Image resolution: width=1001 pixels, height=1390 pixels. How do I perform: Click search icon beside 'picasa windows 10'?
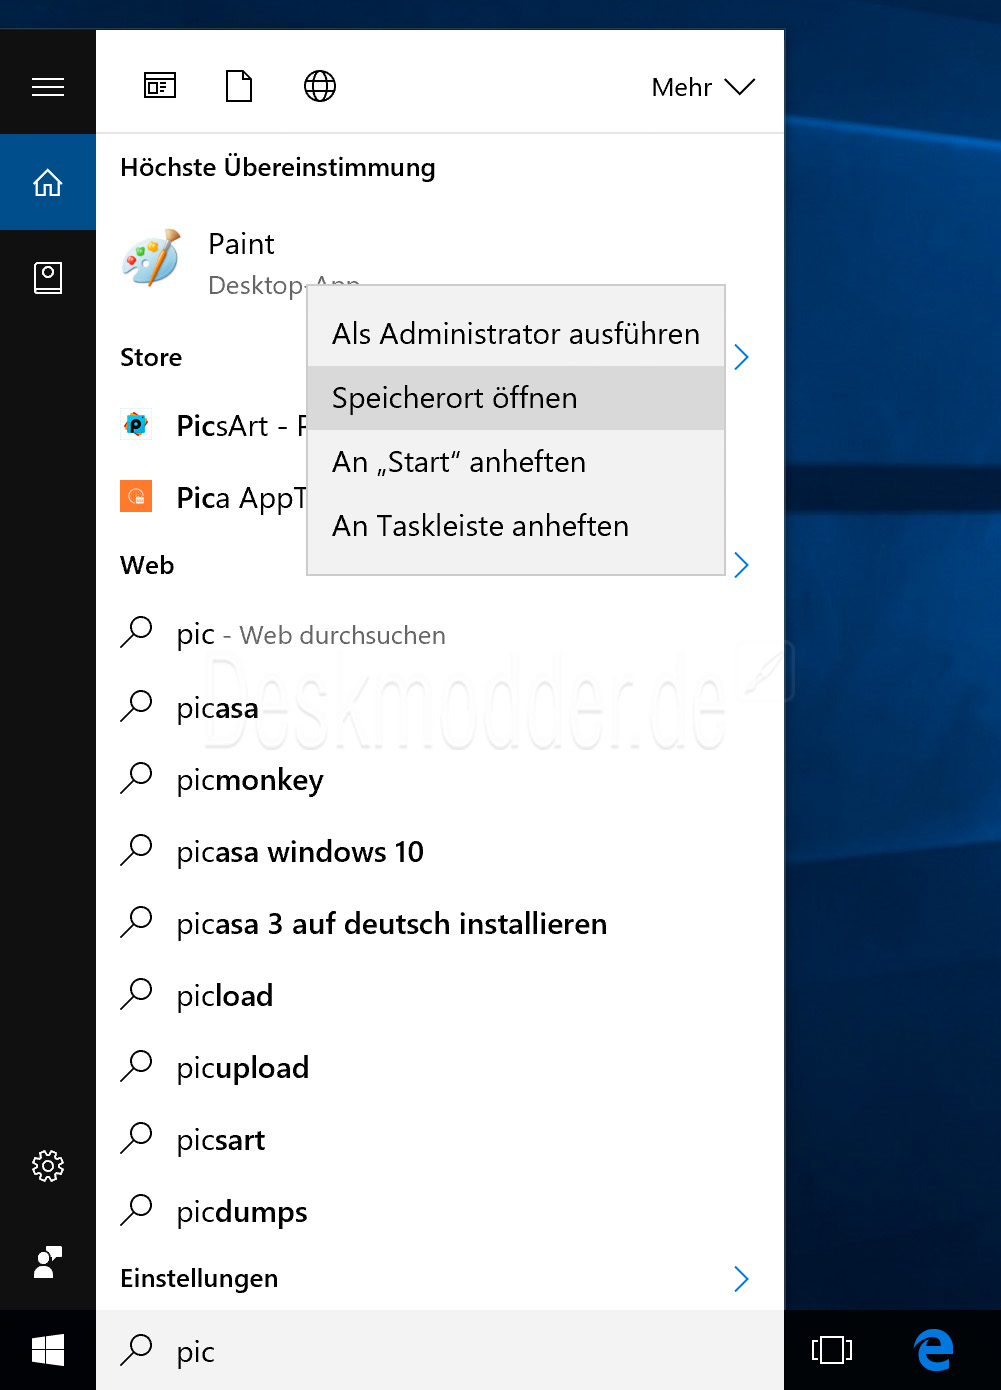(x=136, y=851)
